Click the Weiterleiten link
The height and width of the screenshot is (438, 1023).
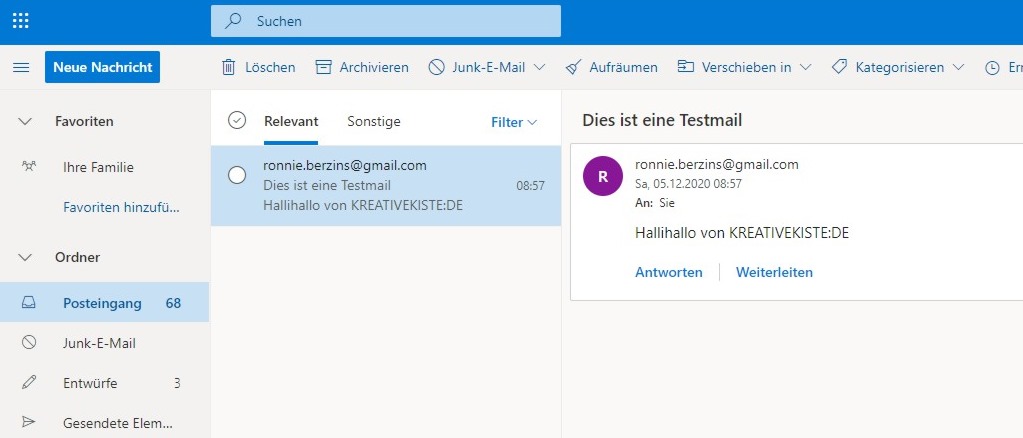point(774,272)
